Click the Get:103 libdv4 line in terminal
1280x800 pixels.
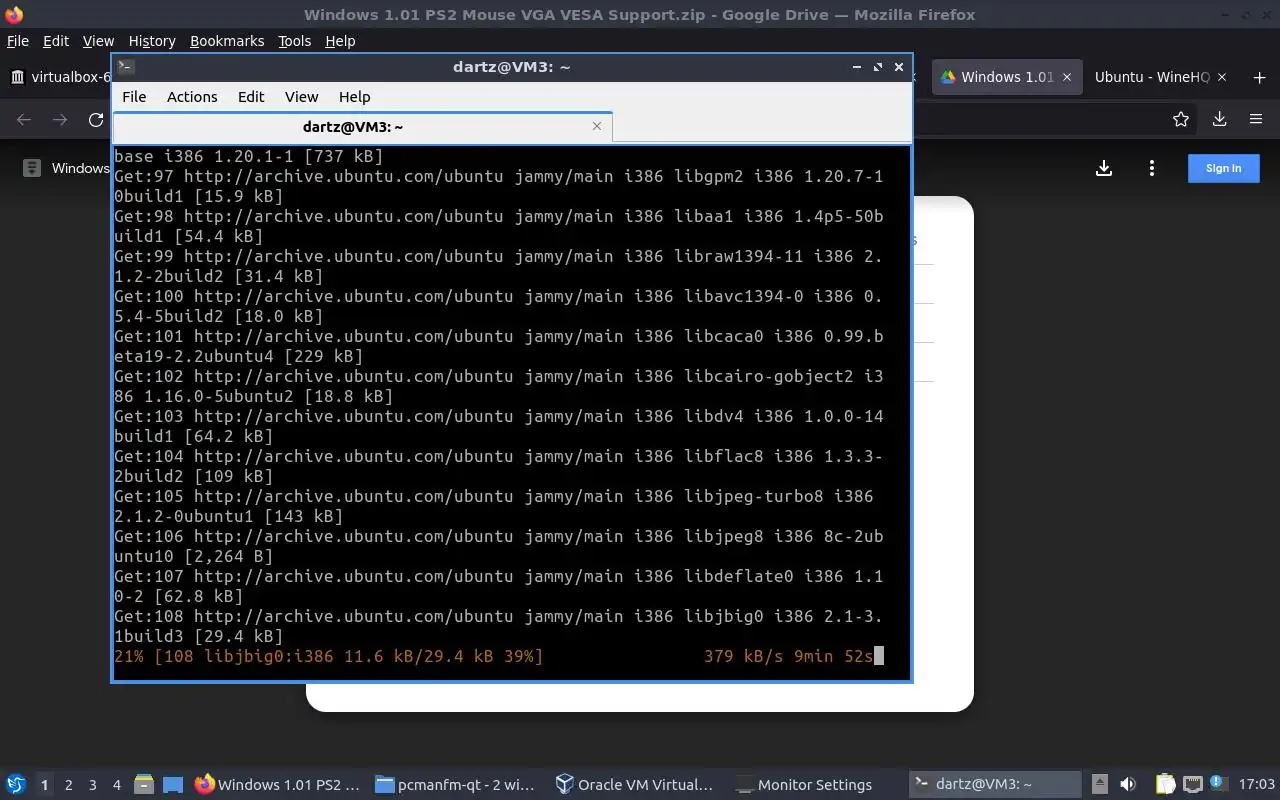tap(498, 427)
